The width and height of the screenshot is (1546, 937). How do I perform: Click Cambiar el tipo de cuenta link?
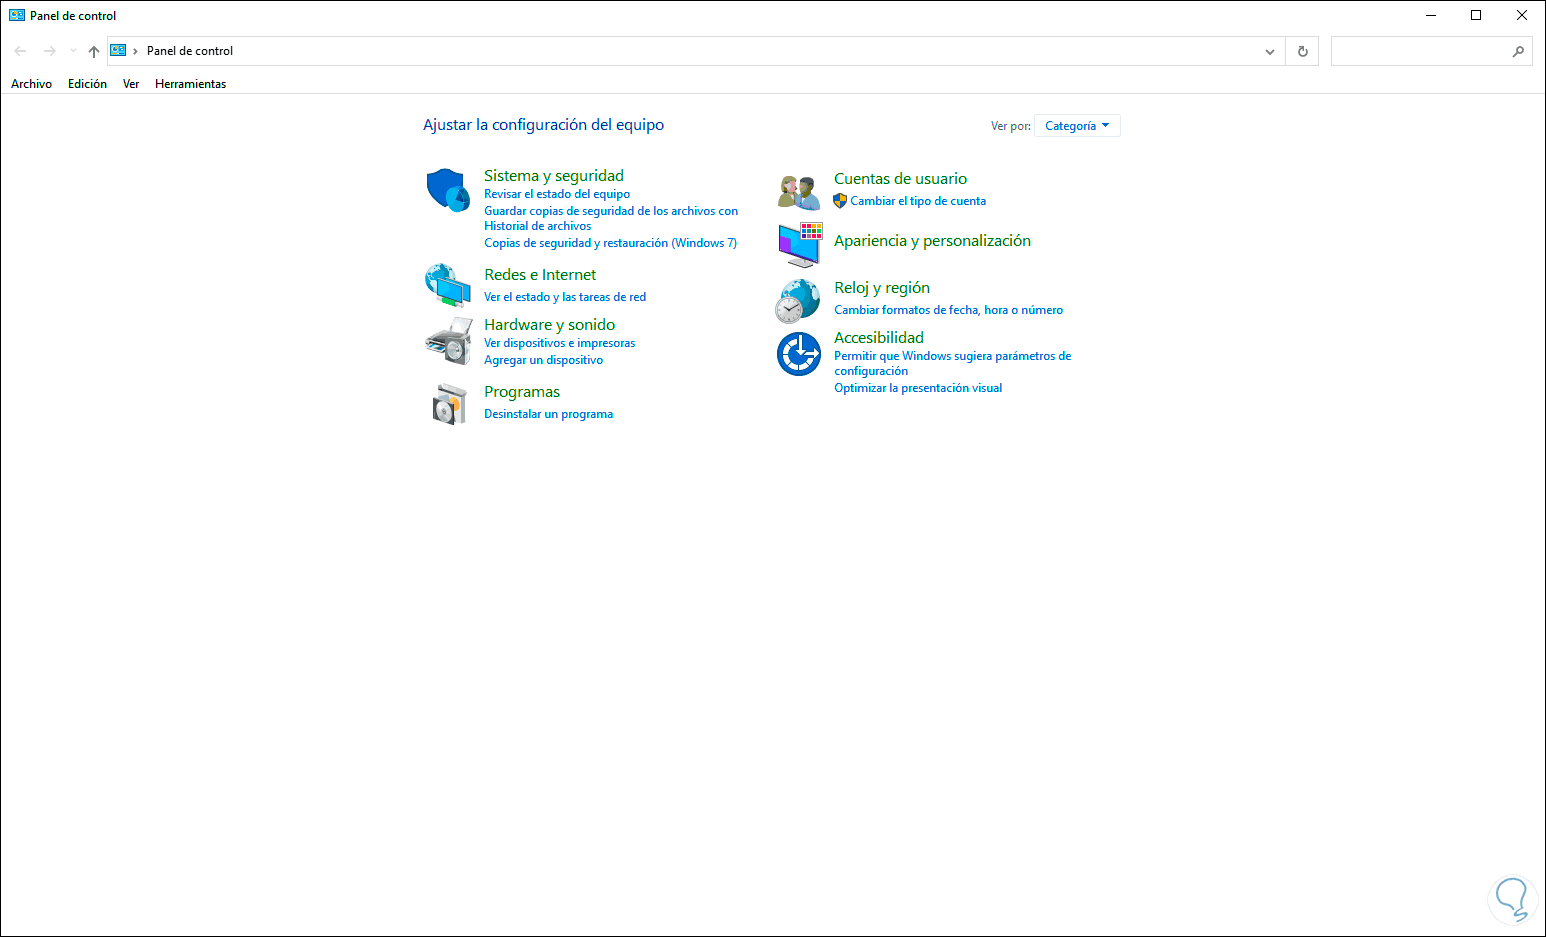[x=917, y=201]
